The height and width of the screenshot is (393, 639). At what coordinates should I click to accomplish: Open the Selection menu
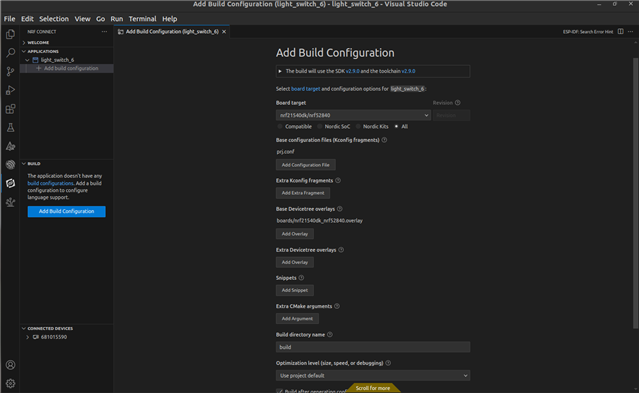pos(54,19)
